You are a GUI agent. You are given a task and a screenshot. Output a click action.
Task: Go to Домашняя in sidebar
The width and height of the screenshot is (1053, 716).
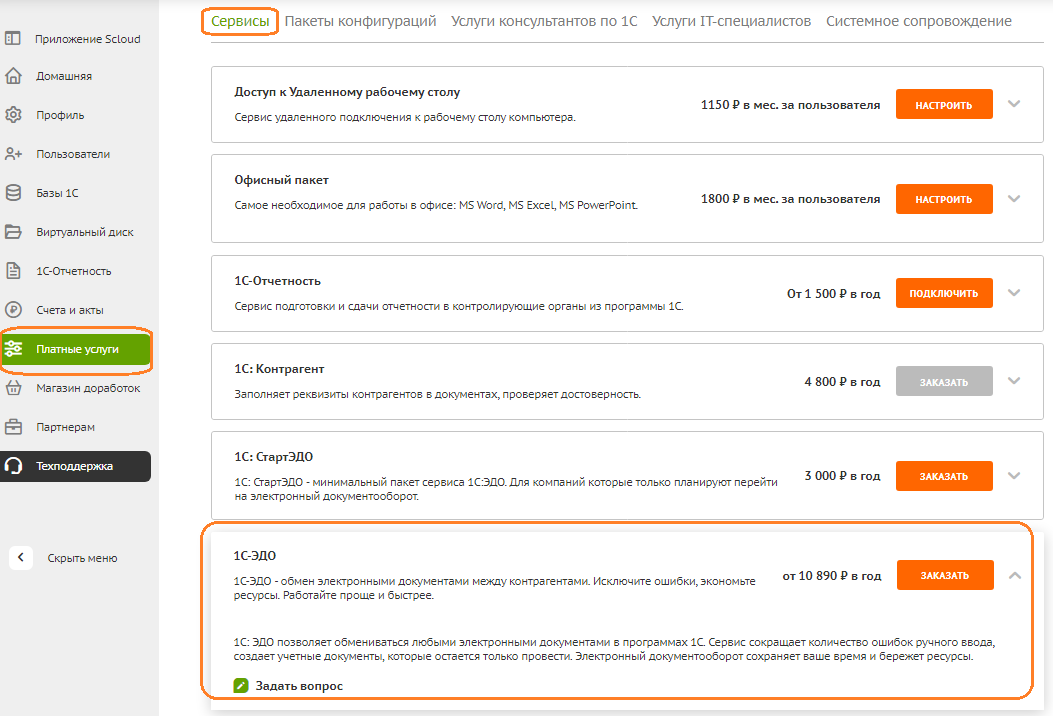tap(64, 77)
